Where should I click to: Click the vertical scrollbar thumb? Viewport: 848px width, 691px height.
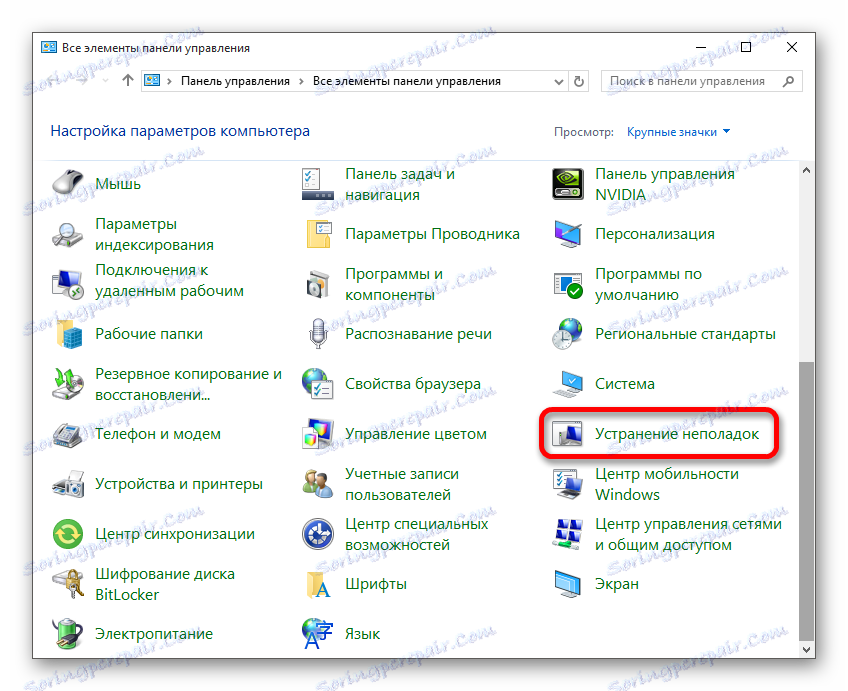pyautogui.click(x=806, y=501)
